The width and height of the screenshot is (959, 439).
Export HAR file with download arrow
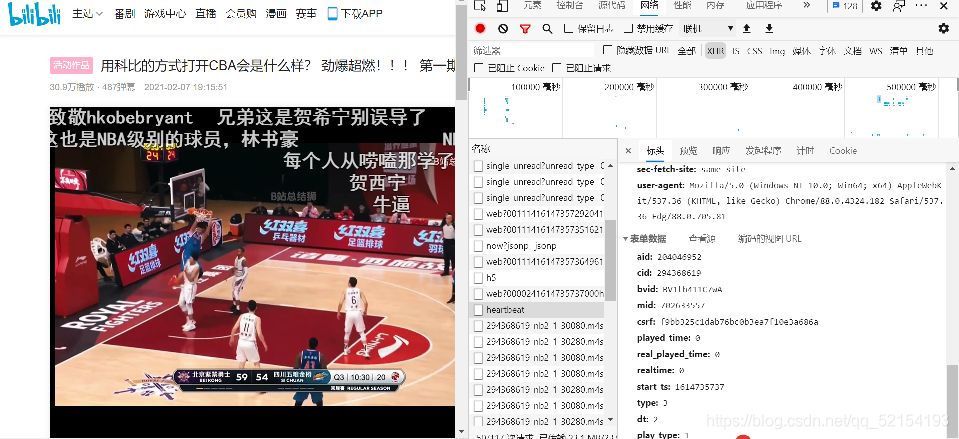[x=769, y=28]
